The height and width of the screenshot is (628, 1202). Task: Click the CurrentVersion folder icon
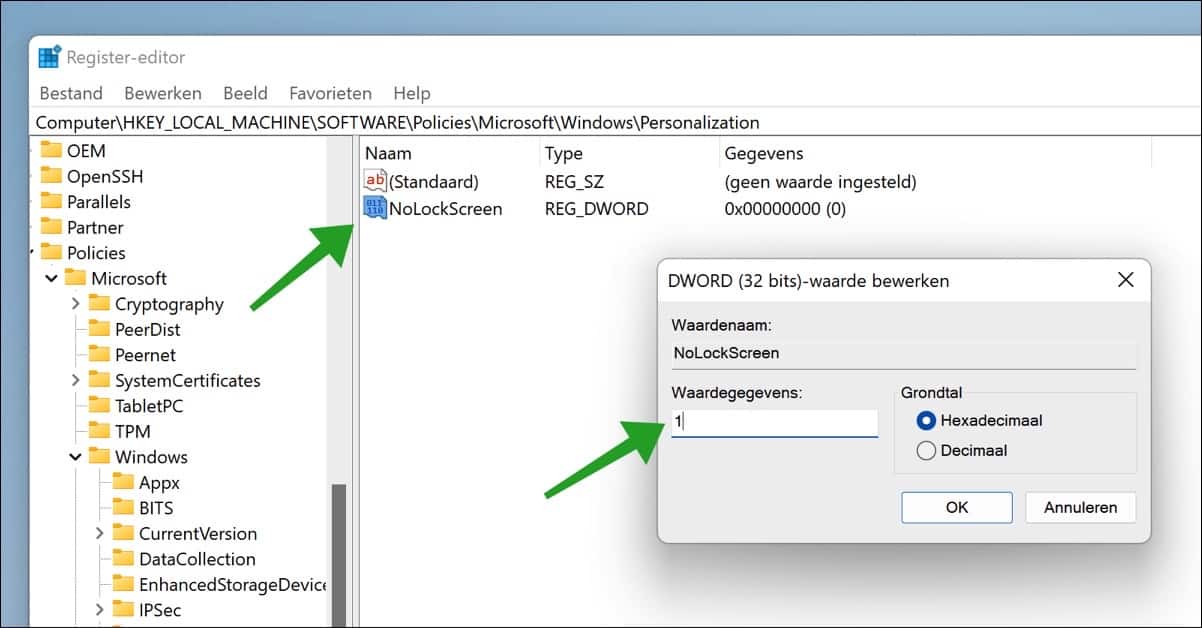click(x=123, y=533)
